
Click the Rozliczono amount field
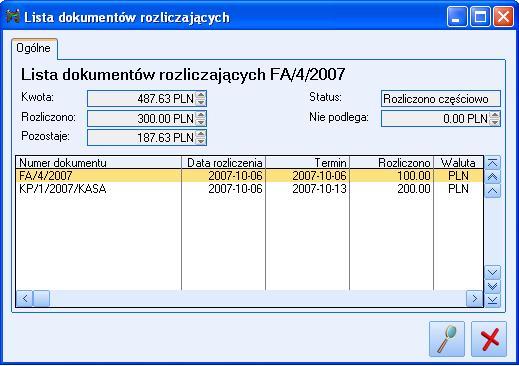click(147, 118)
